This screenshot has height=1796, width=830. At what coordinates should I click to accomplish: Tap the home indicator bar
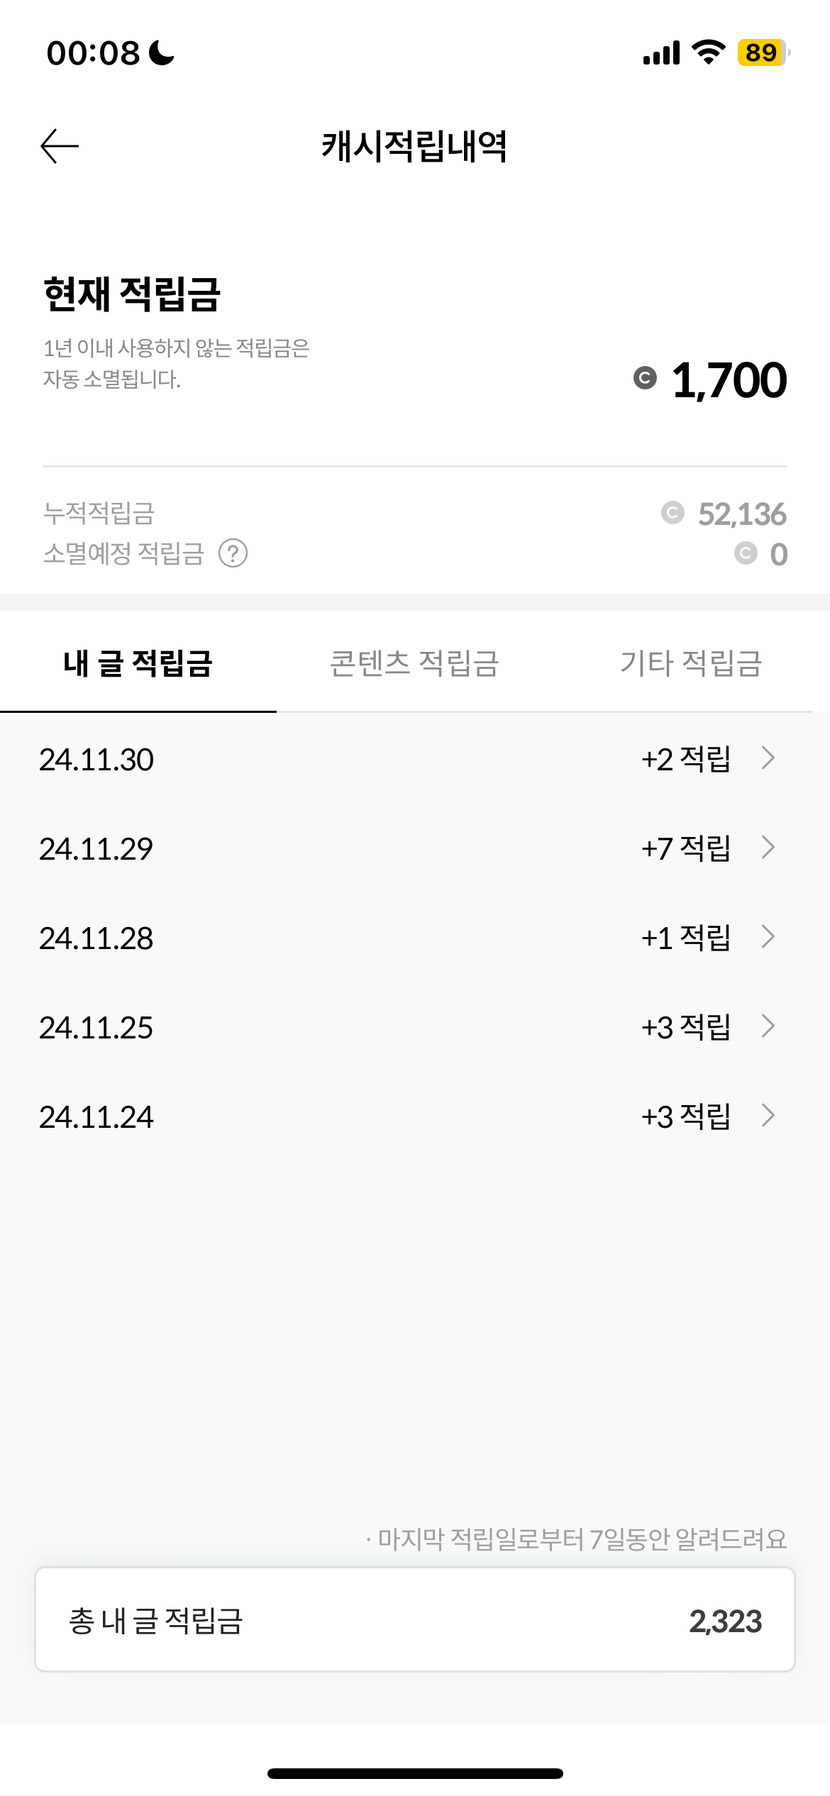point(415,1773)
